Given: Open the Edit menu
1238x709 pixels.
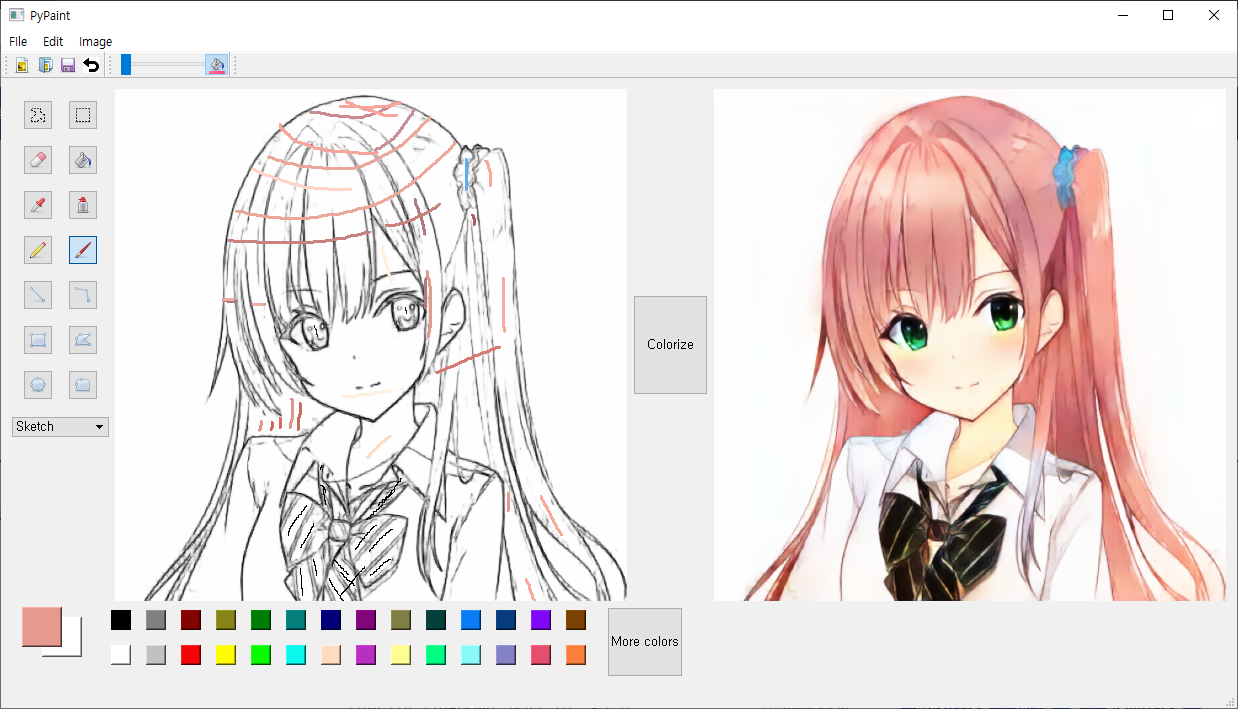Looking at the screenshot, I should 53,42.
